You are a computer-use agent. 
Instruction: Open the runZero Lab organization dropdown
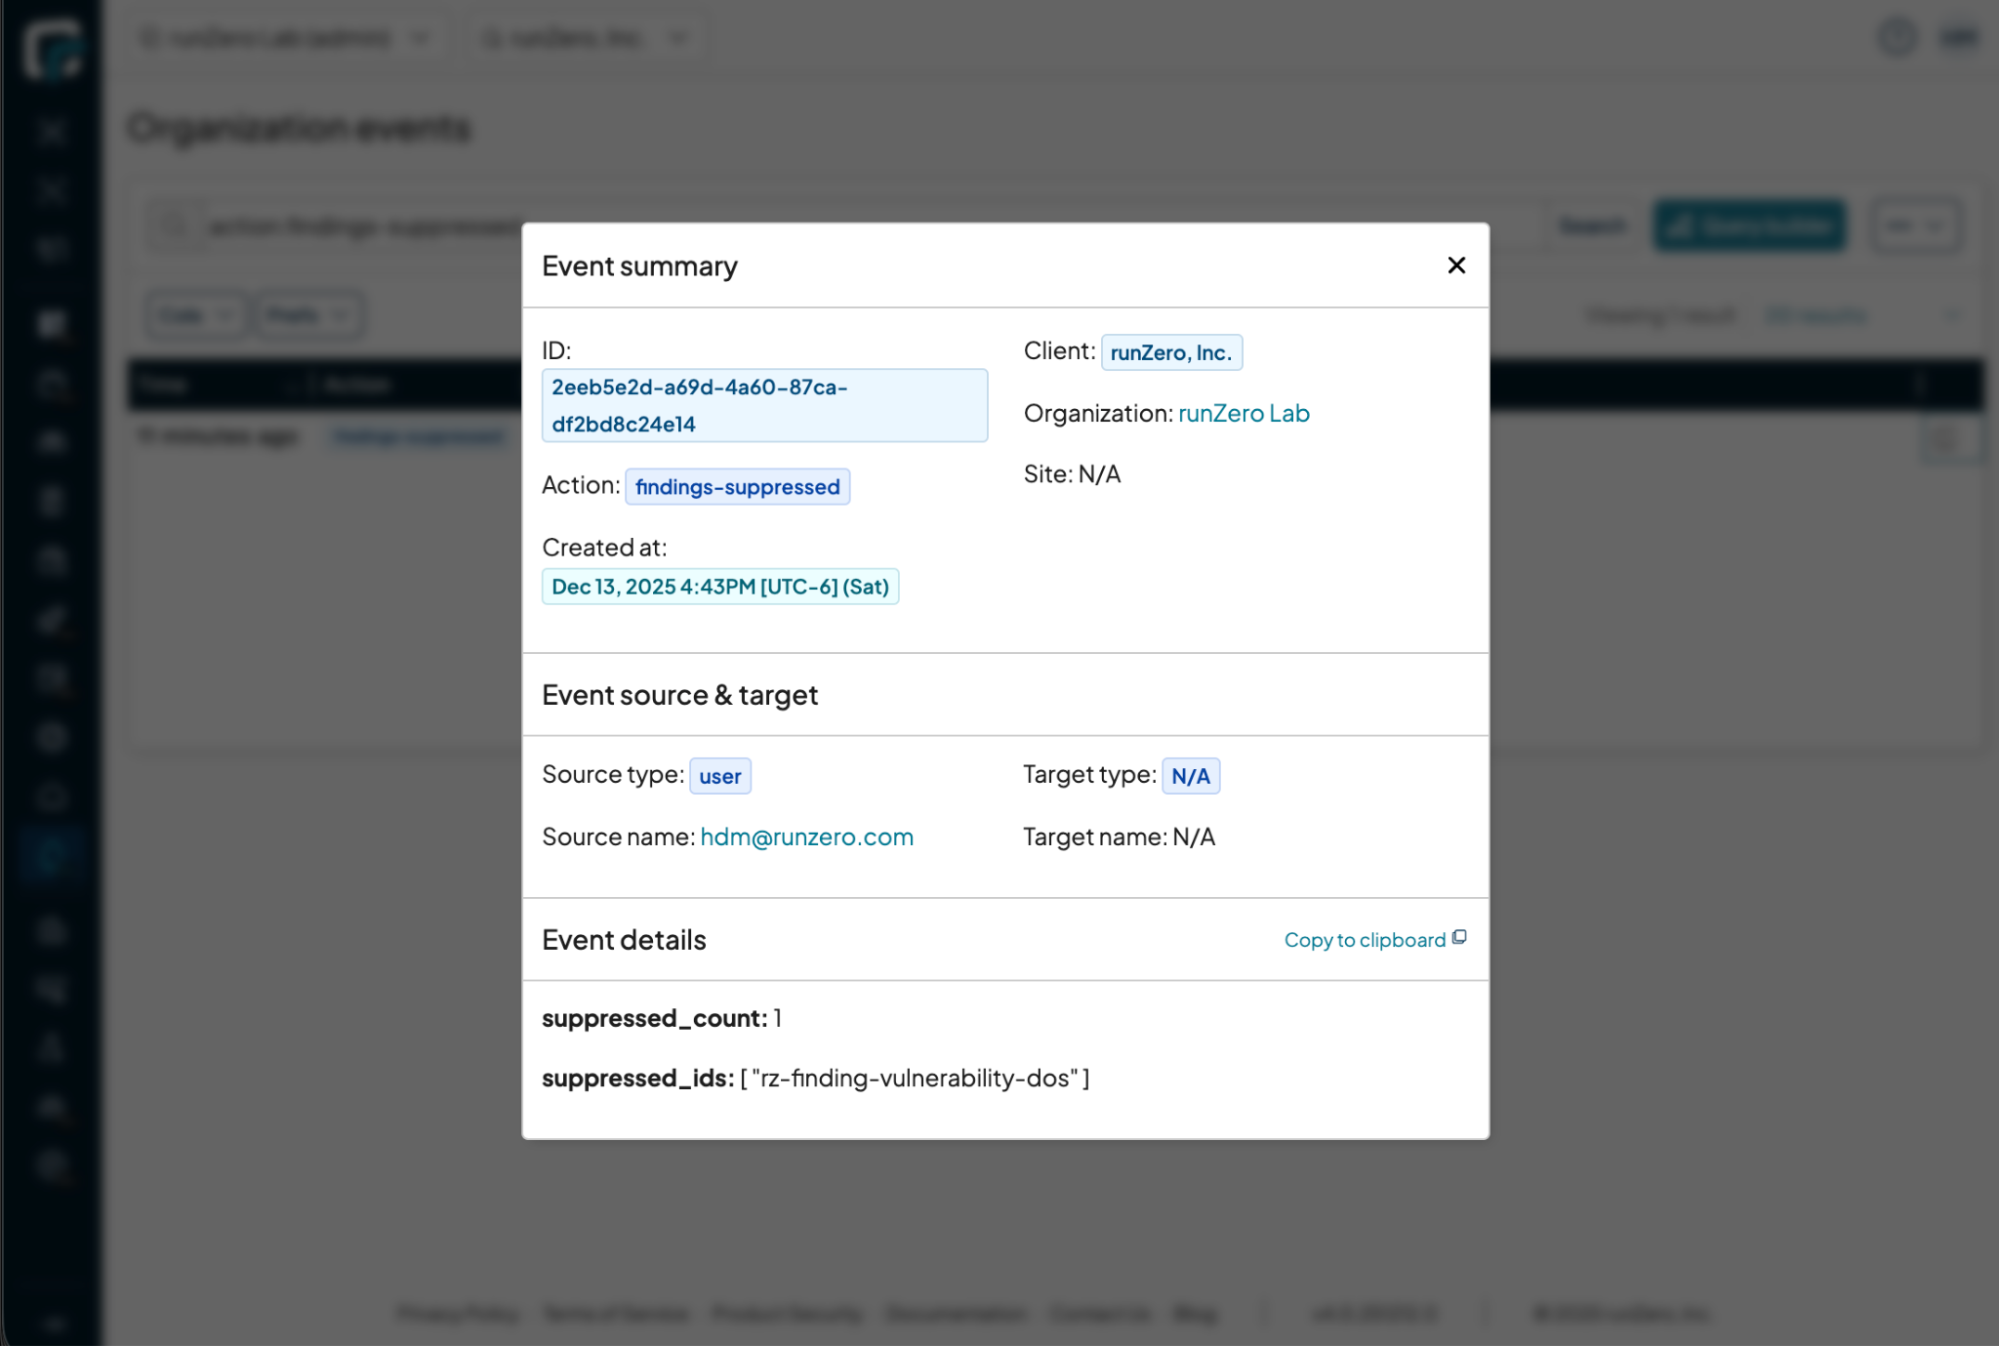tap(285, 38)
